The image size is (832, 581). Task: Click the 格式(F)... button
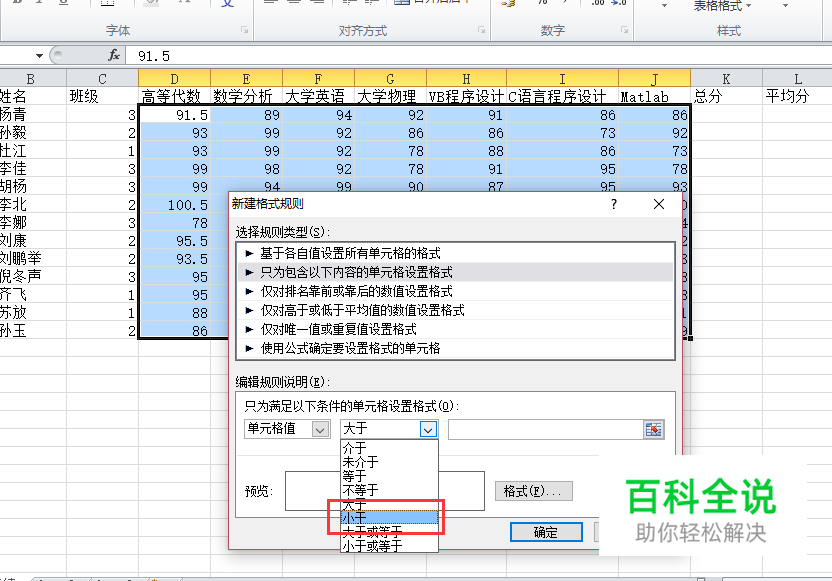[533, 491]
